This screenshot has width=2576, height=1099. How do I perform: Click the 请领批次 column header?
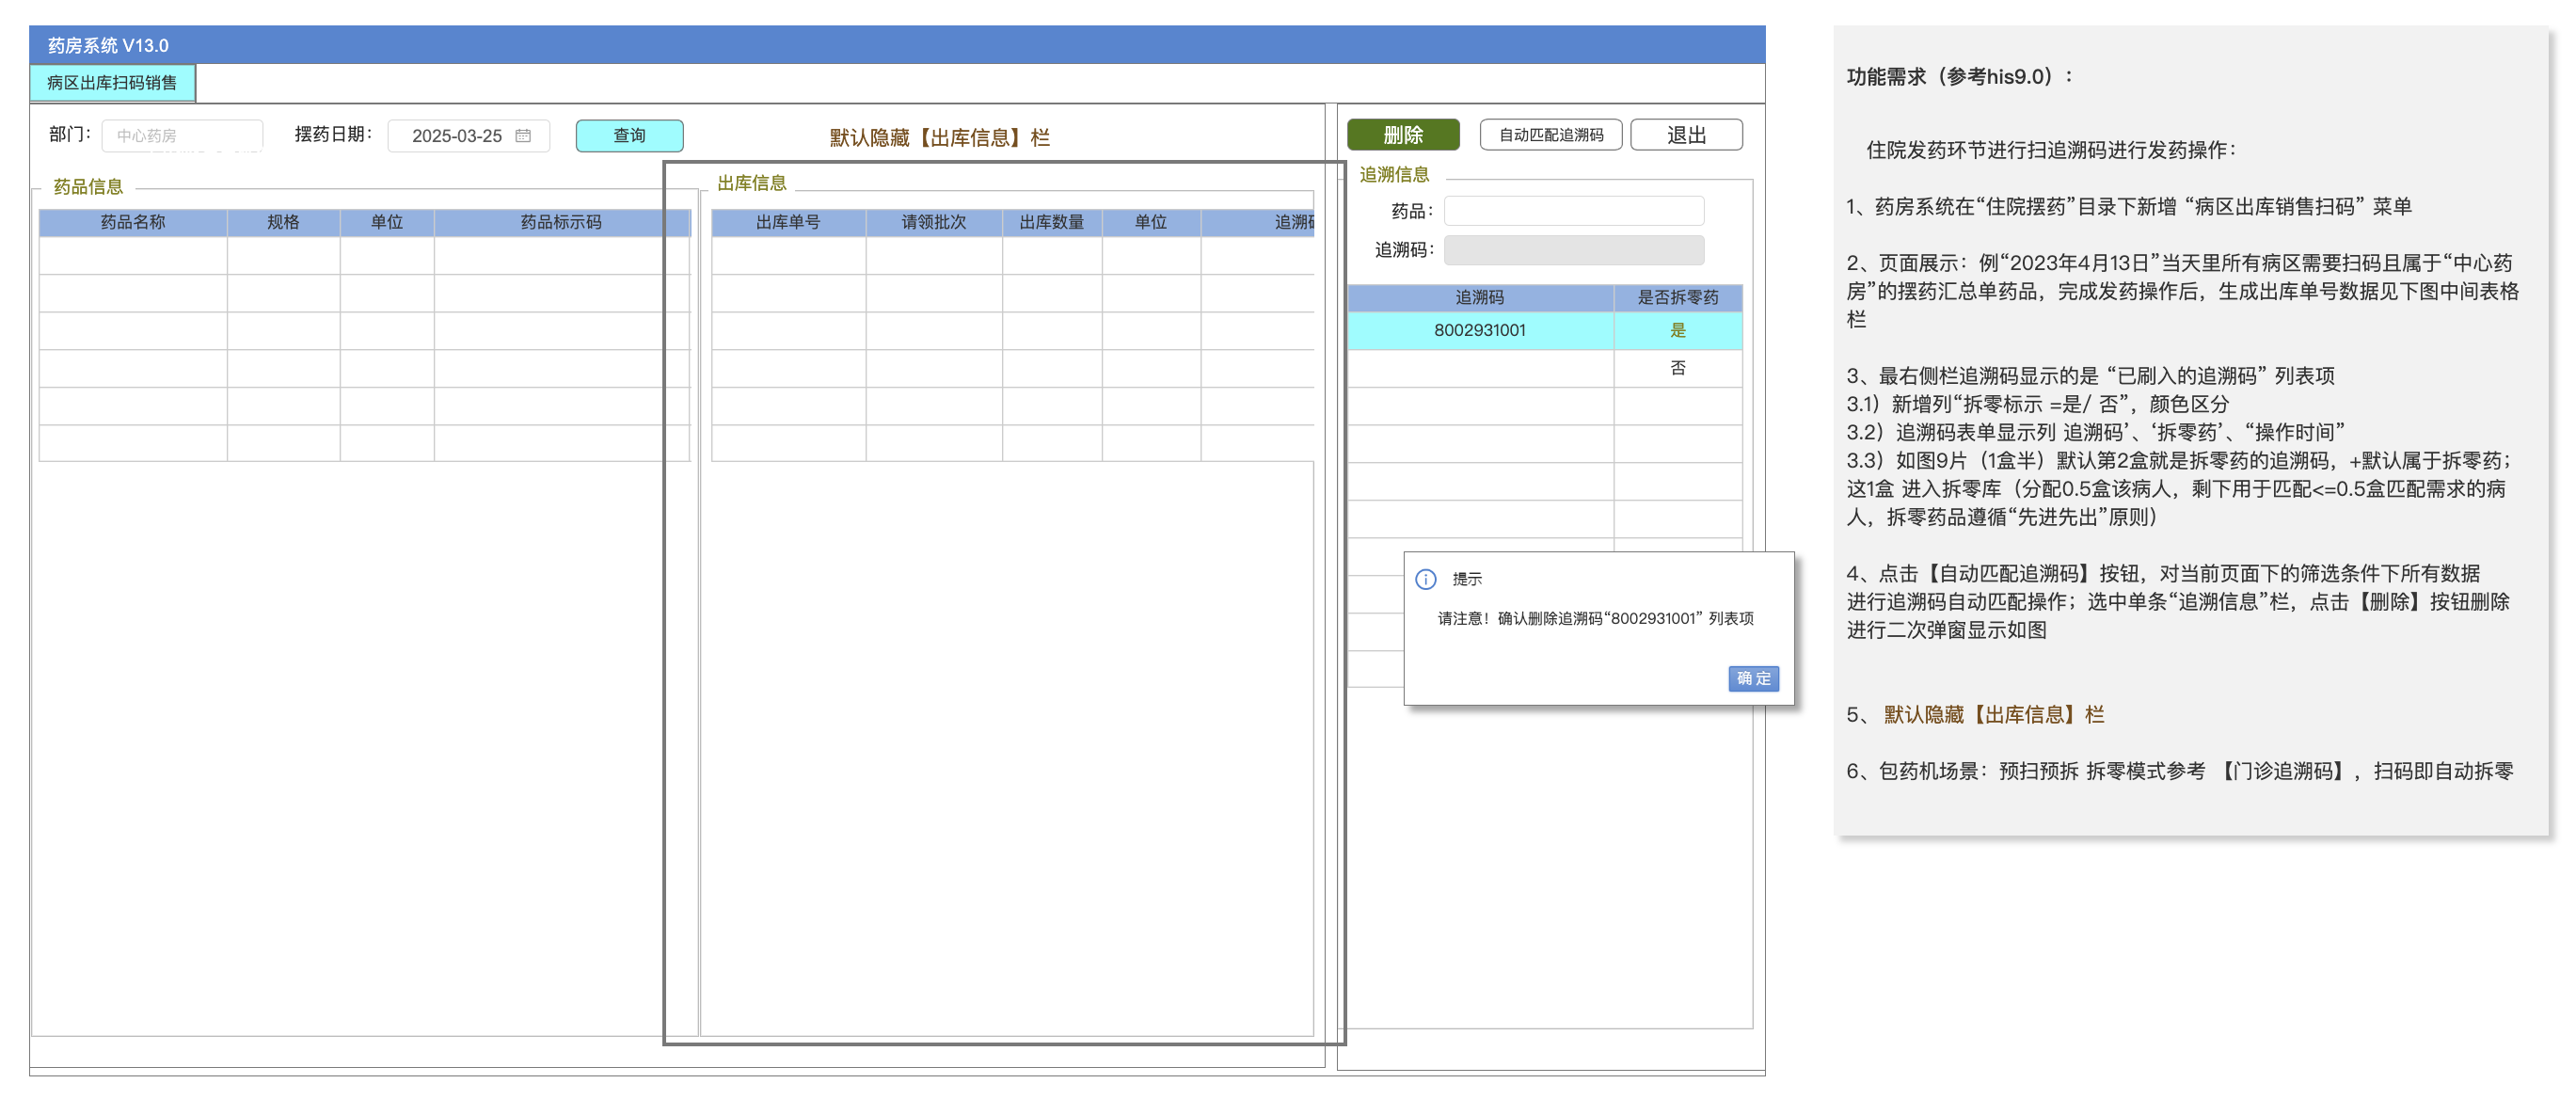point(933,222)
